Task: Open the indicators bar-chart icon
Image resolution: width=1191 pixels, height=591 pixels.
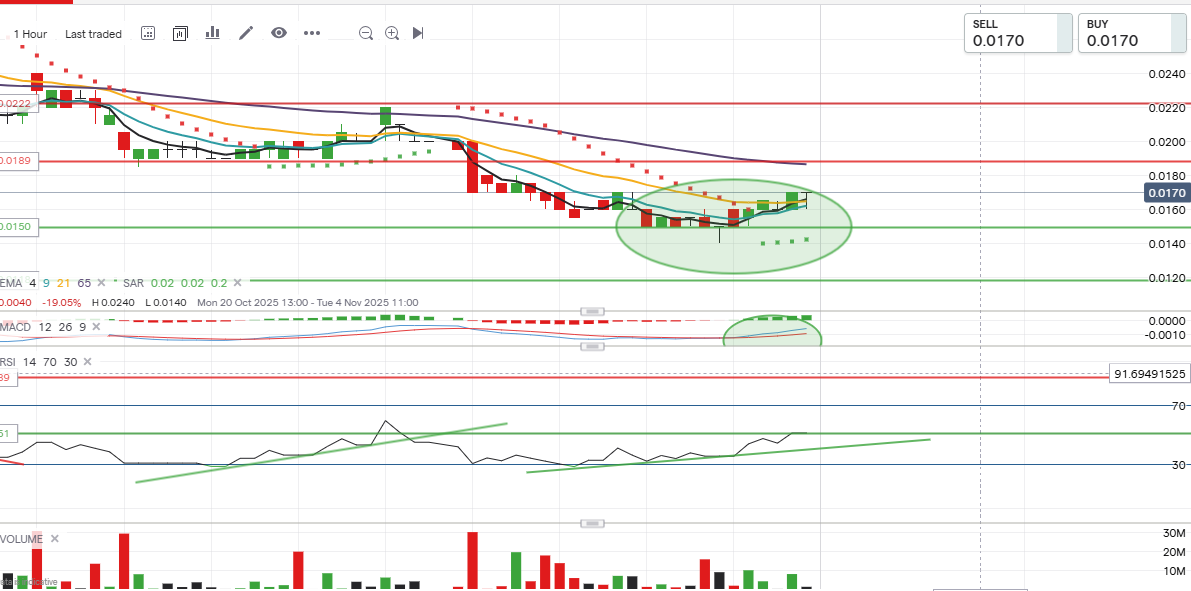Action: point(212,33)
